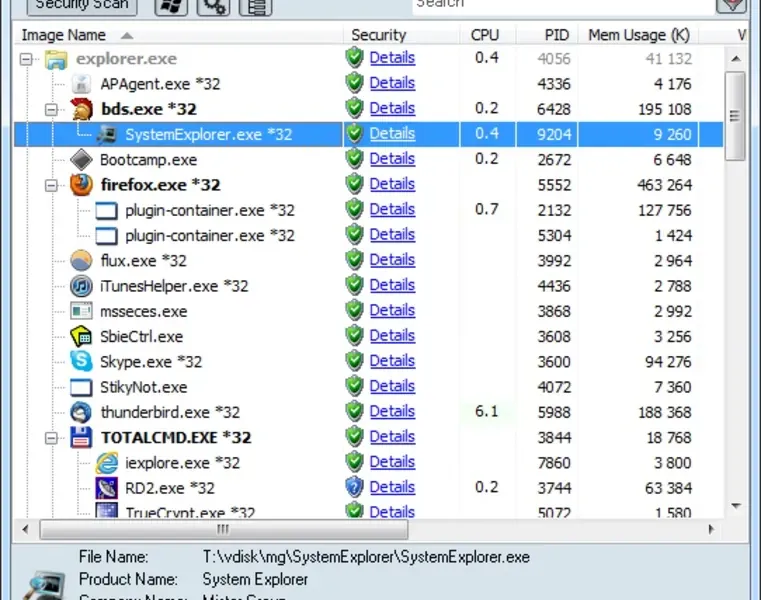Click the gears toolbar icon
Screen dimensions: 761x600
pyautogui.click(x=214, y=6)
